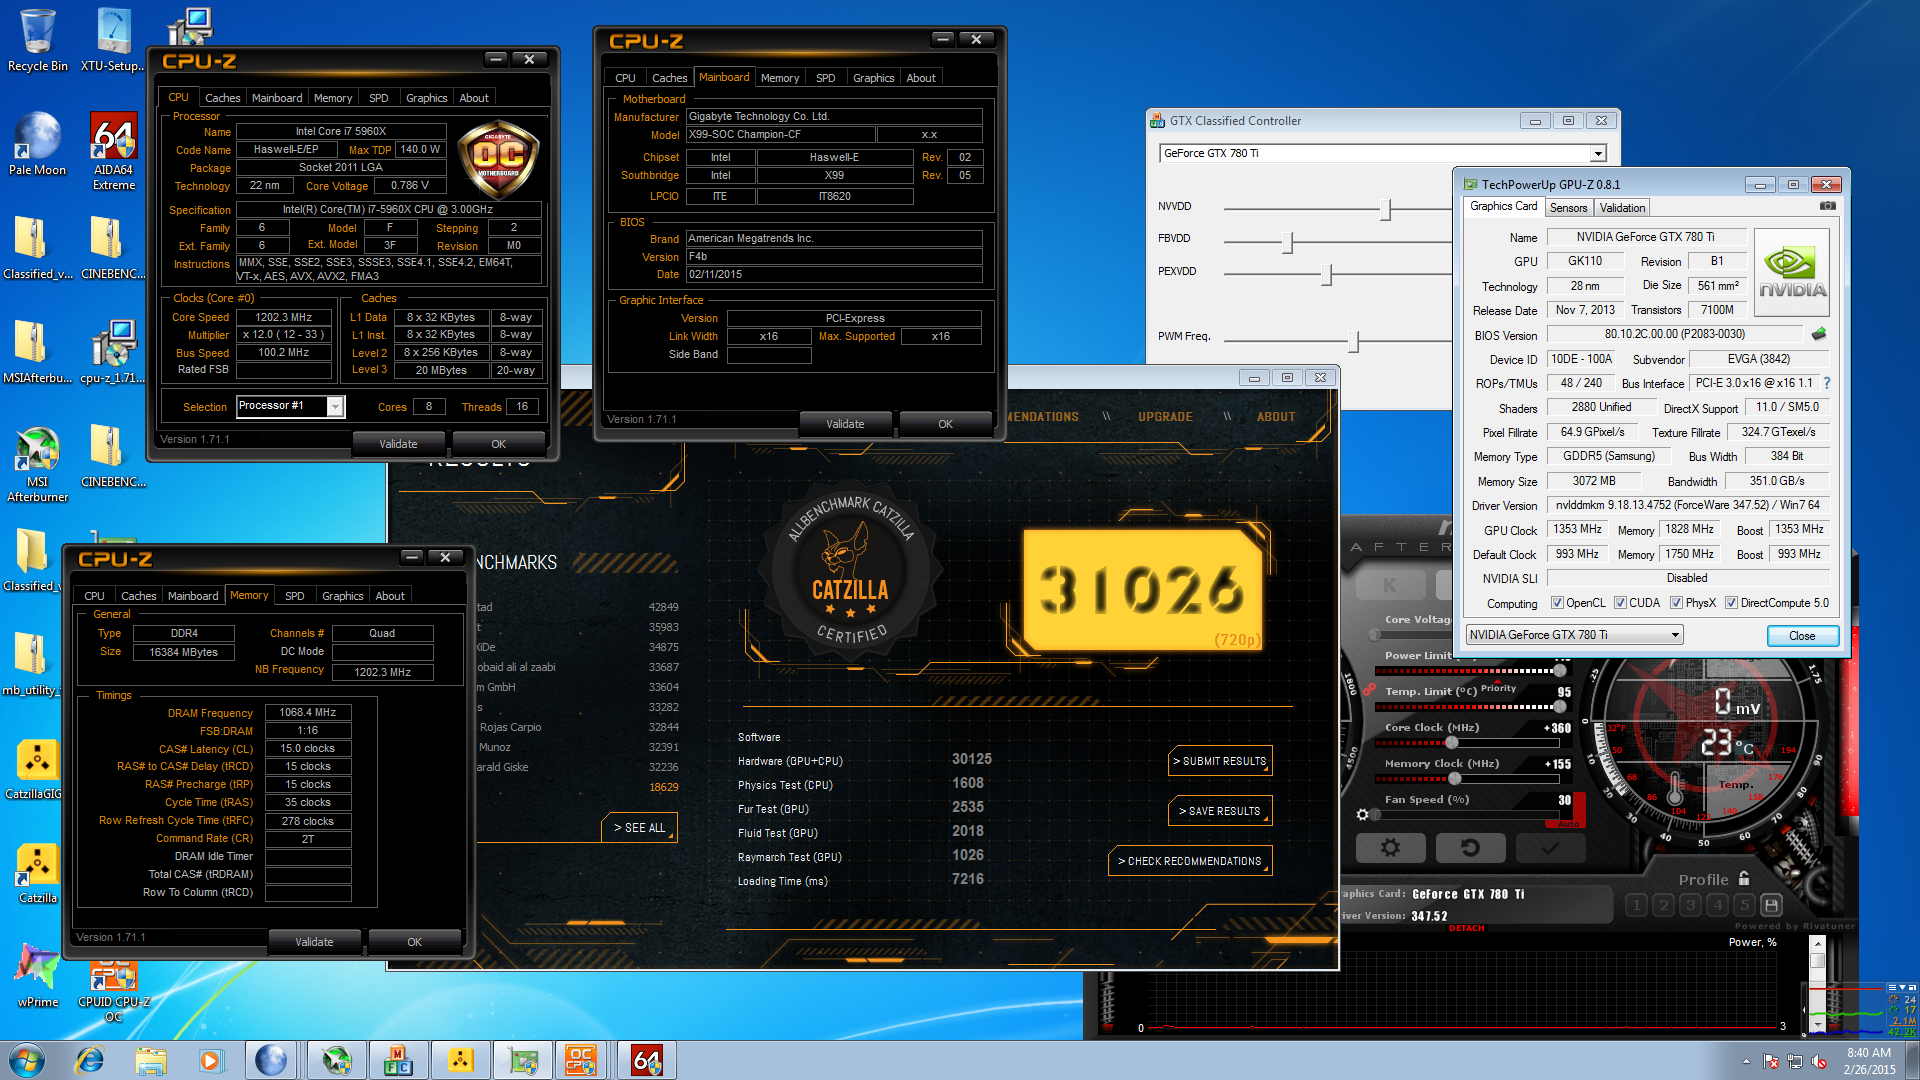Click SAVE RESULTS in Catzilla

1220,811
